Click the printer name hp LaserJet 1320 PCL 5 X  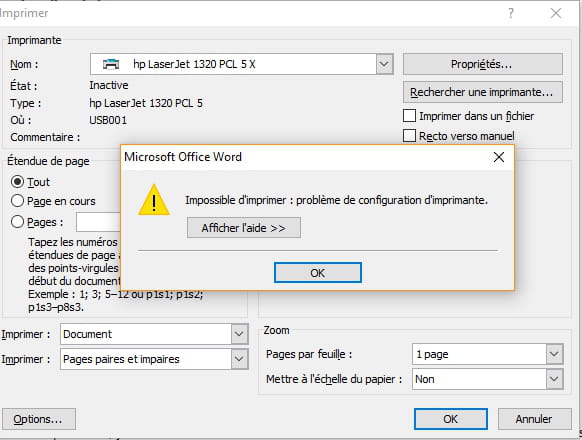click(194, 64)
